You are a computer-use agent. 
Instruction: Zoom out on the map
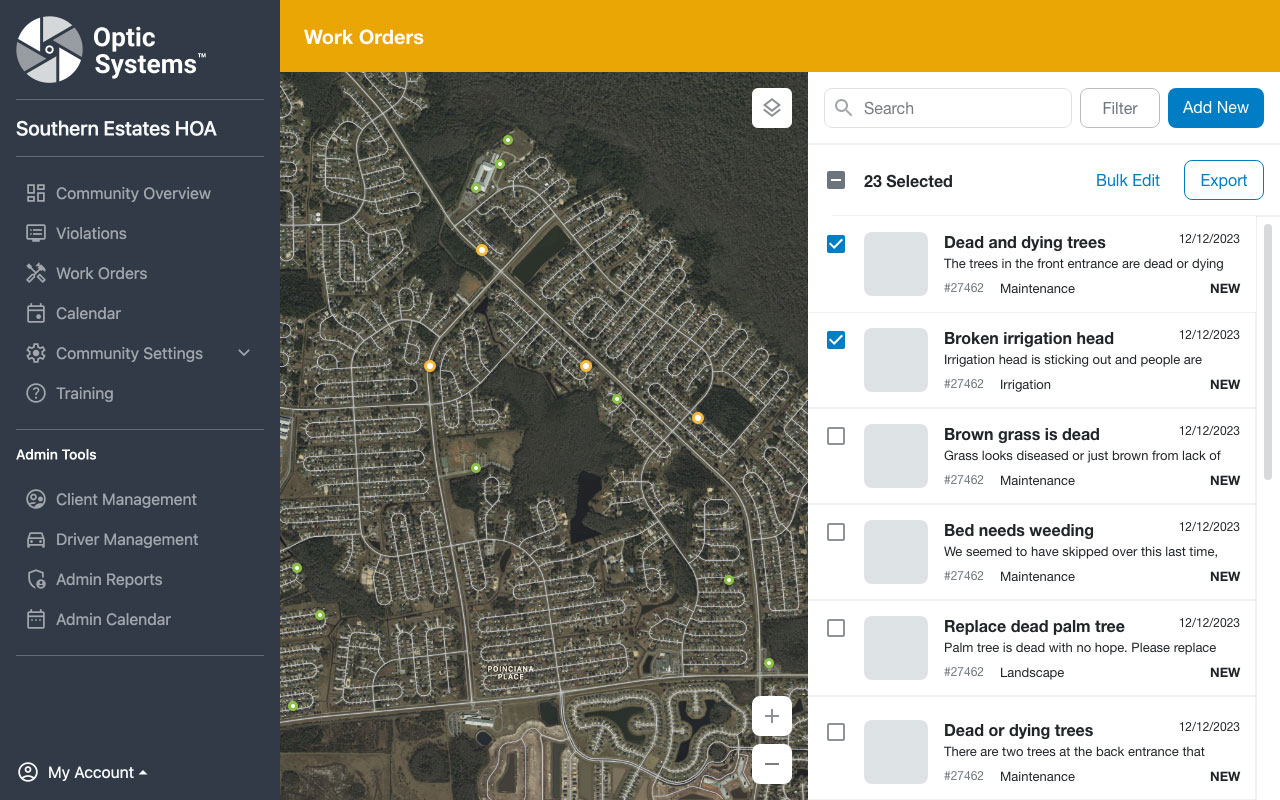[x=771, y=764]
